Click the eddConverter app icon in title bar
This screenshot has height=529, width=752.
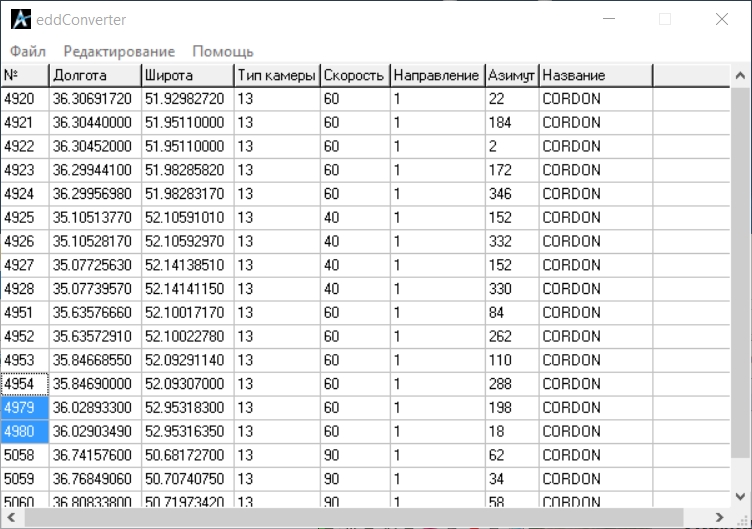pos(19,19)
